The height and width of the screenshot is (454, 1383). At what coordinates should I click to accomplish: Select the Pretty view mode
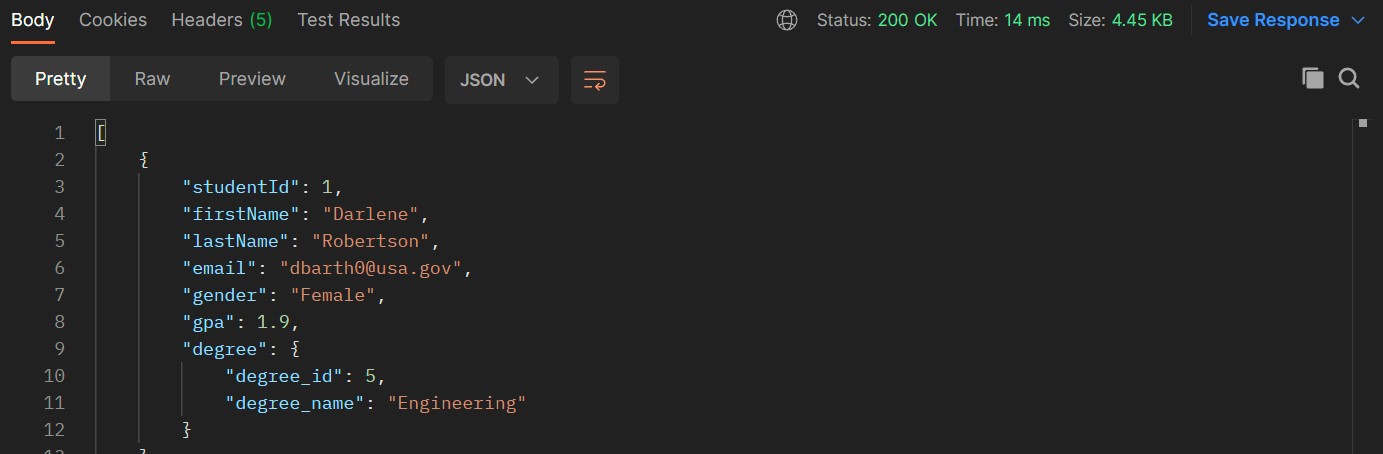click(x=61, y=79)
